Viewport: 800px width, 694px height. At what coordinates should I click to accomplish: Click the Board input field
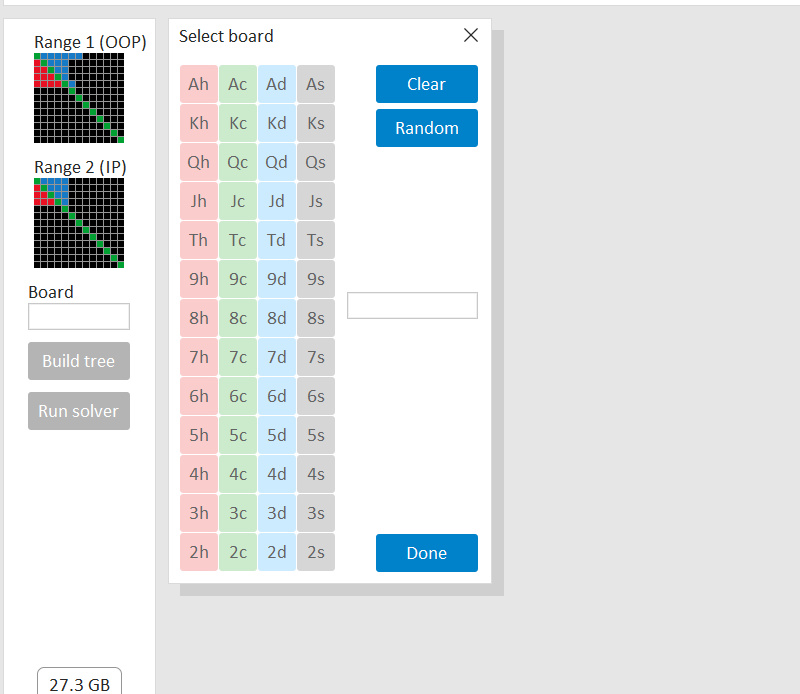(79, 317)
